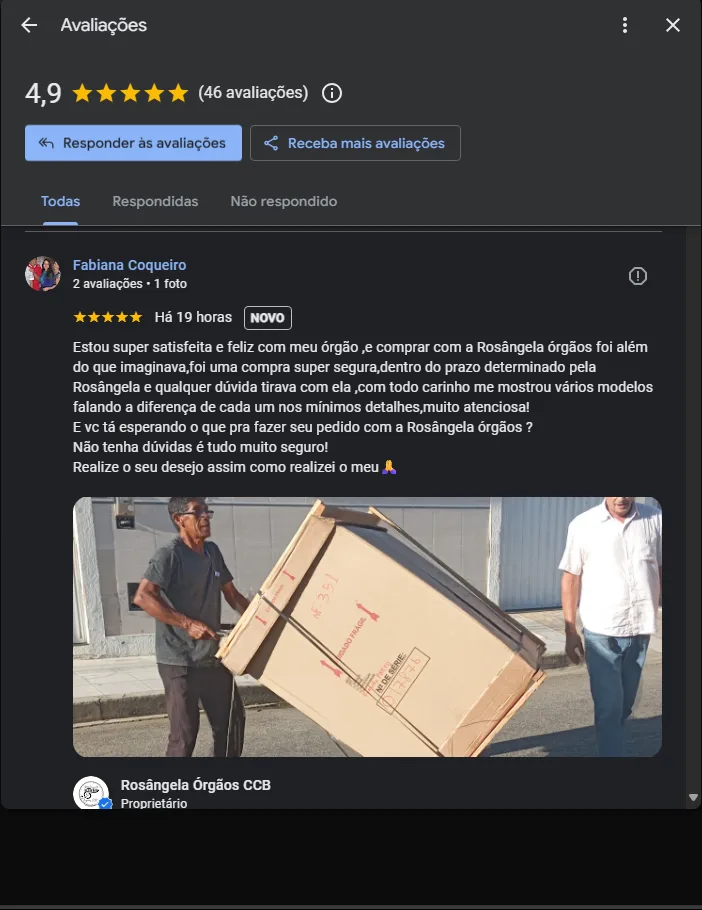Close the Avaliações panel
Image resolution: width=702 pixels, height=910 pixels.
tap(673, 25)
